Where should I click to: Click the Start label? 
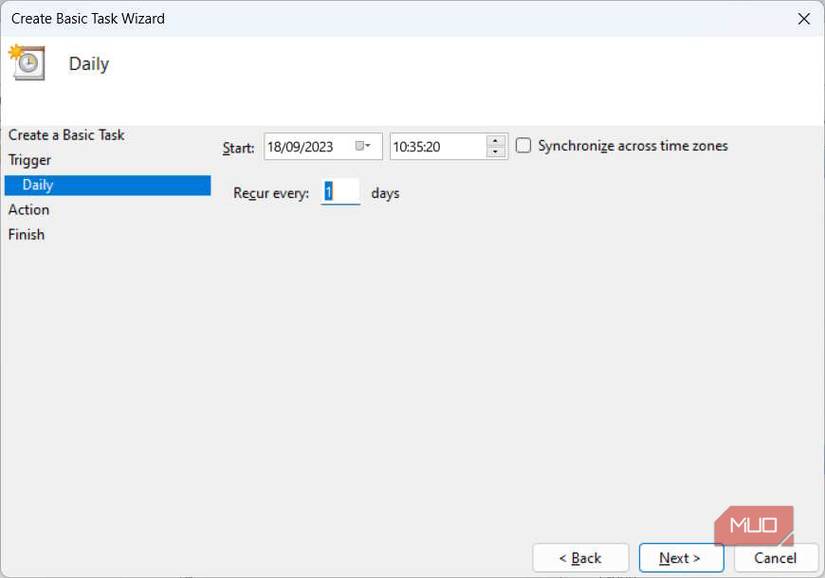(x=237, y=147)
